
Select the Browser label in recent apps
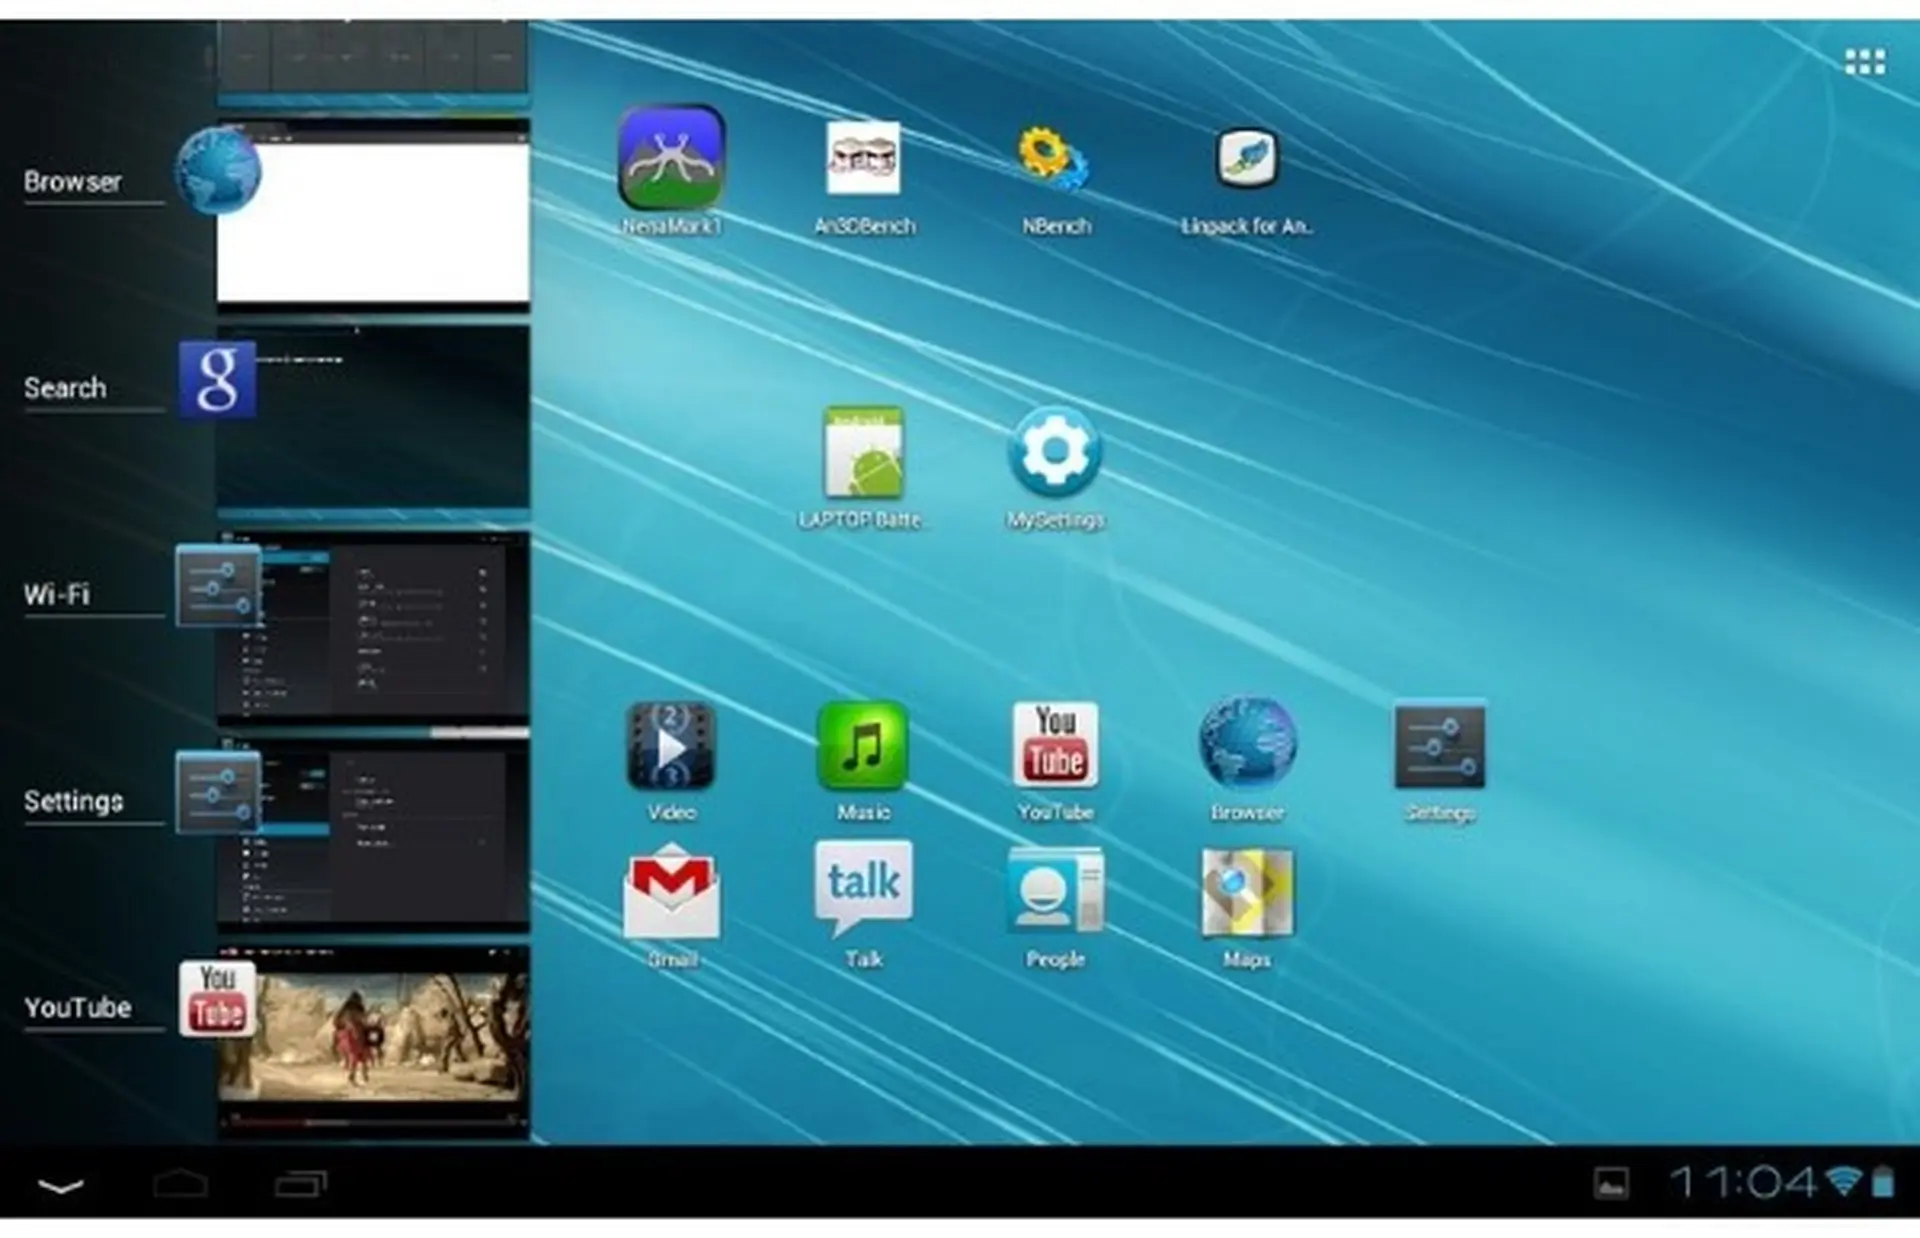coord(73,182)
